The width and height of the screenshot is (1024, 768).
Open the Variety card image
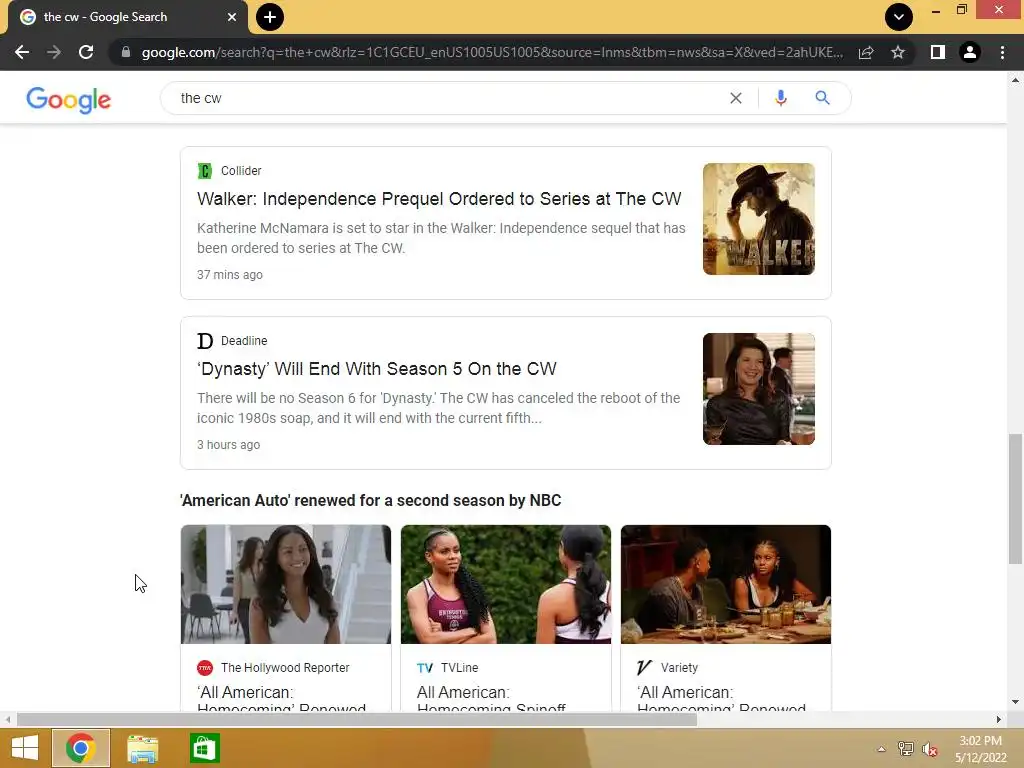click(x=726, y=584)
